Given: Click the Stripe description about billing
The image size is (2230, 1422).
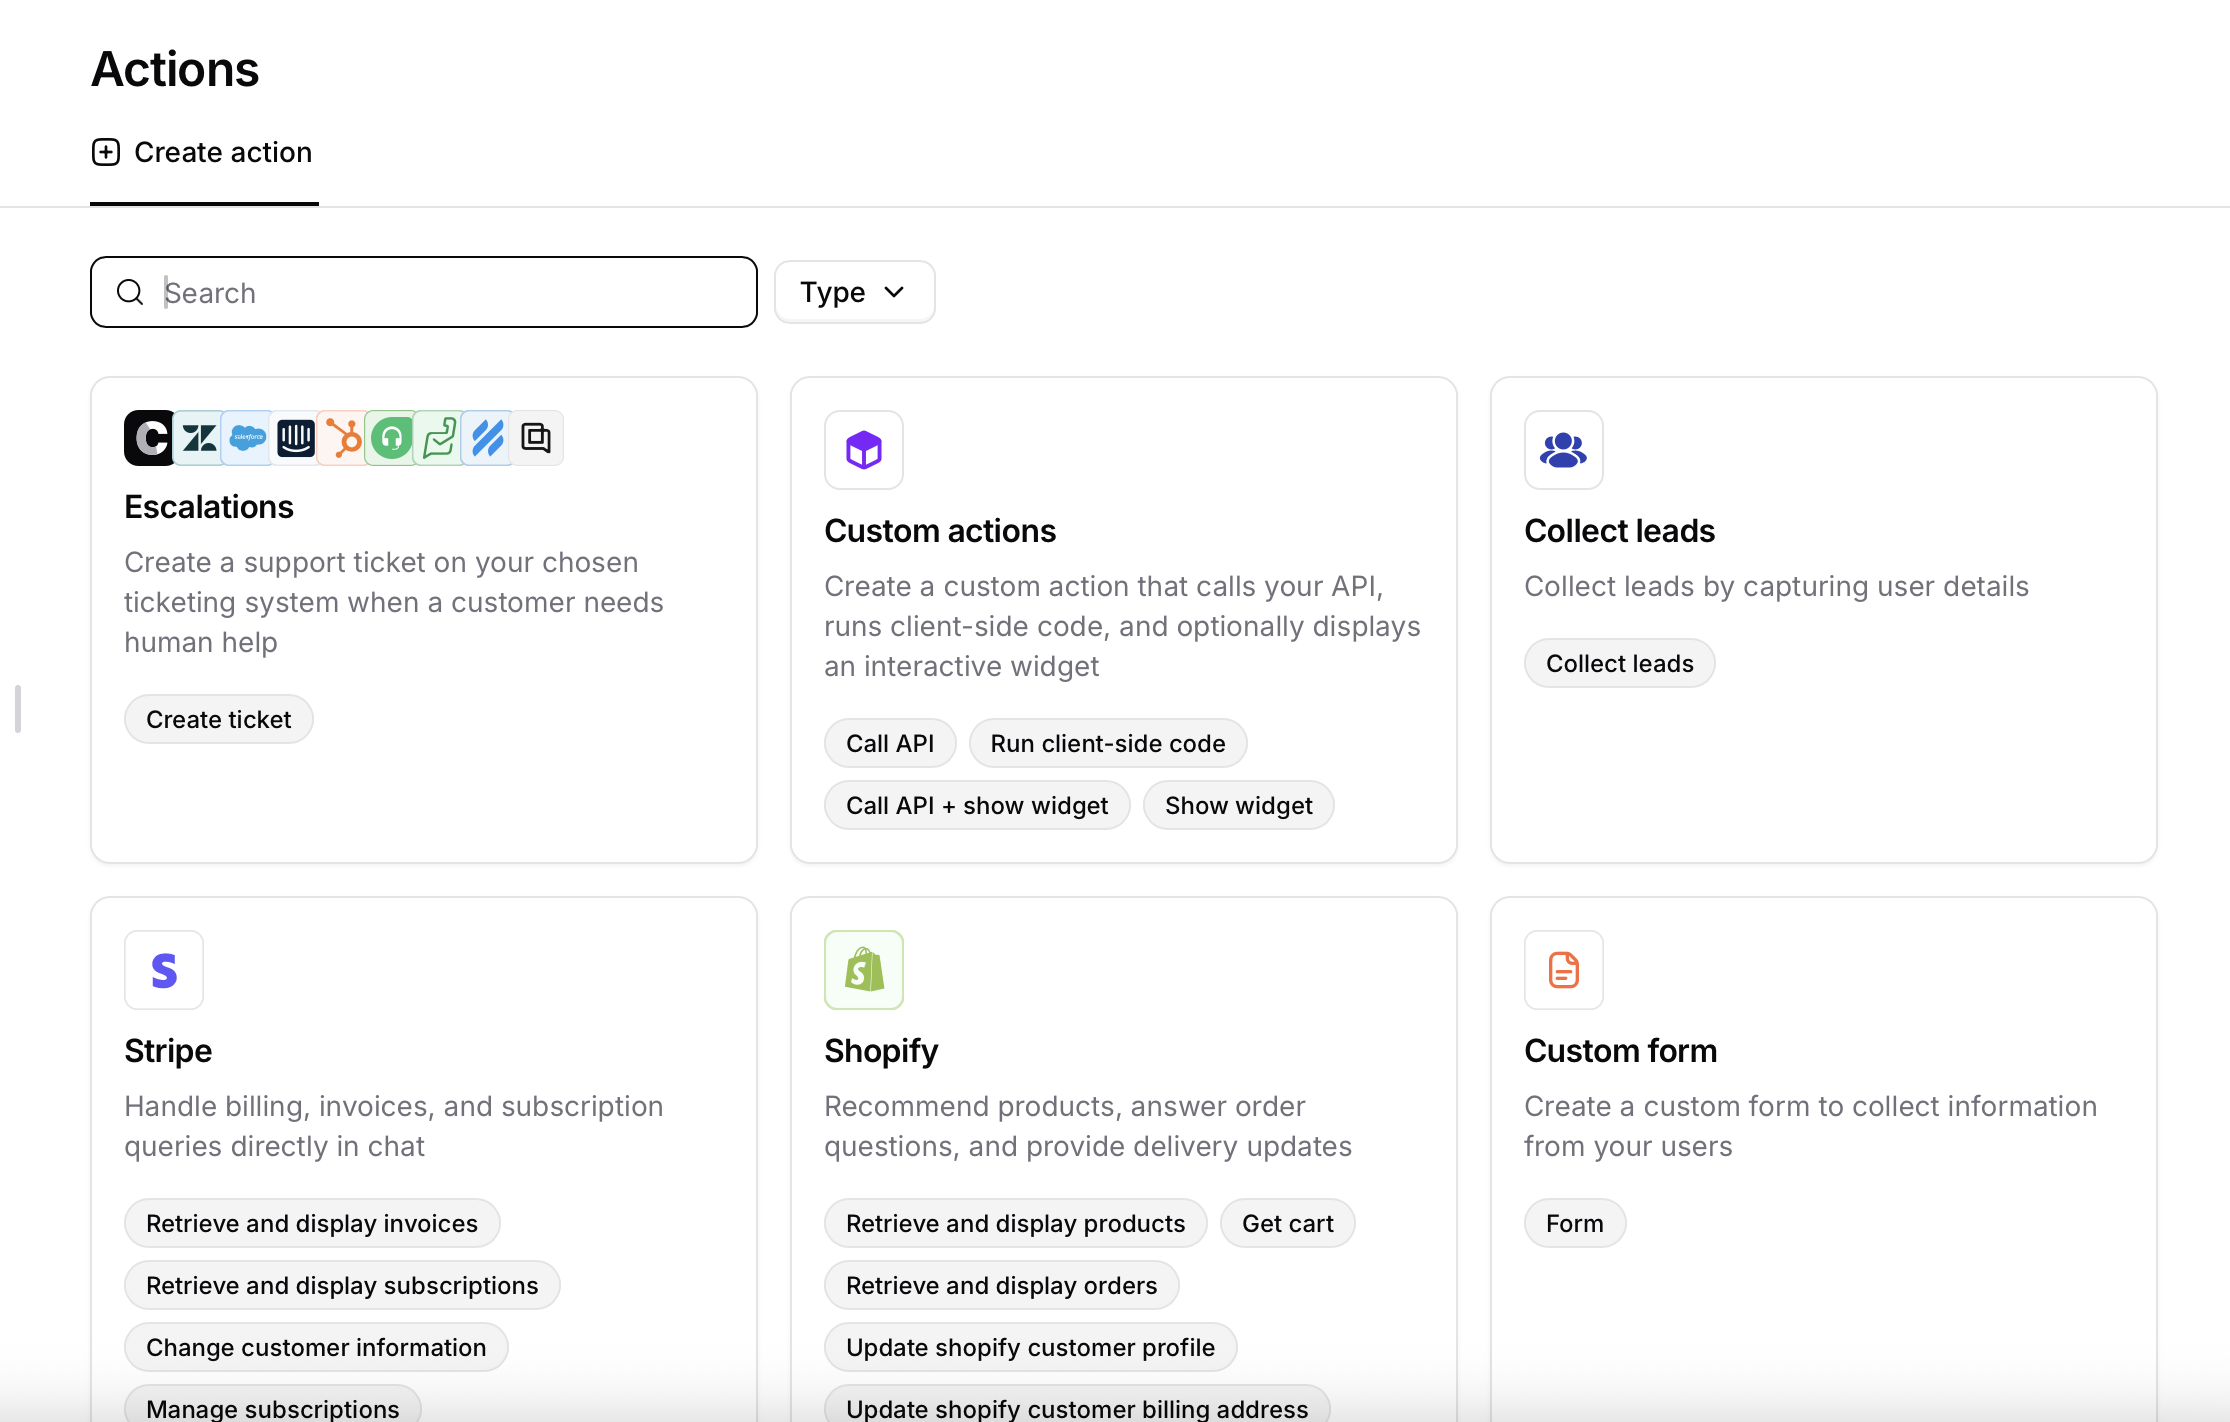Looking at the screenshot, I should (394, 1126).
